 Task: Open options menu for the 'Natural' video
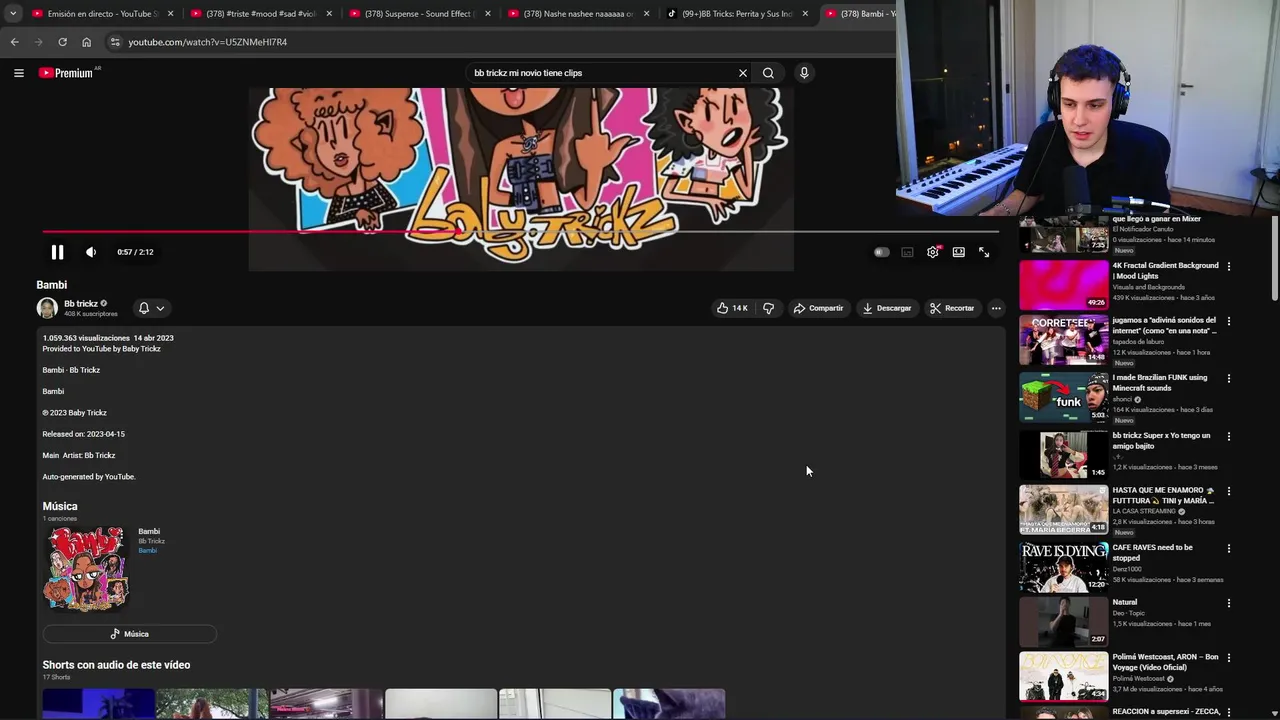point(1229,604)
